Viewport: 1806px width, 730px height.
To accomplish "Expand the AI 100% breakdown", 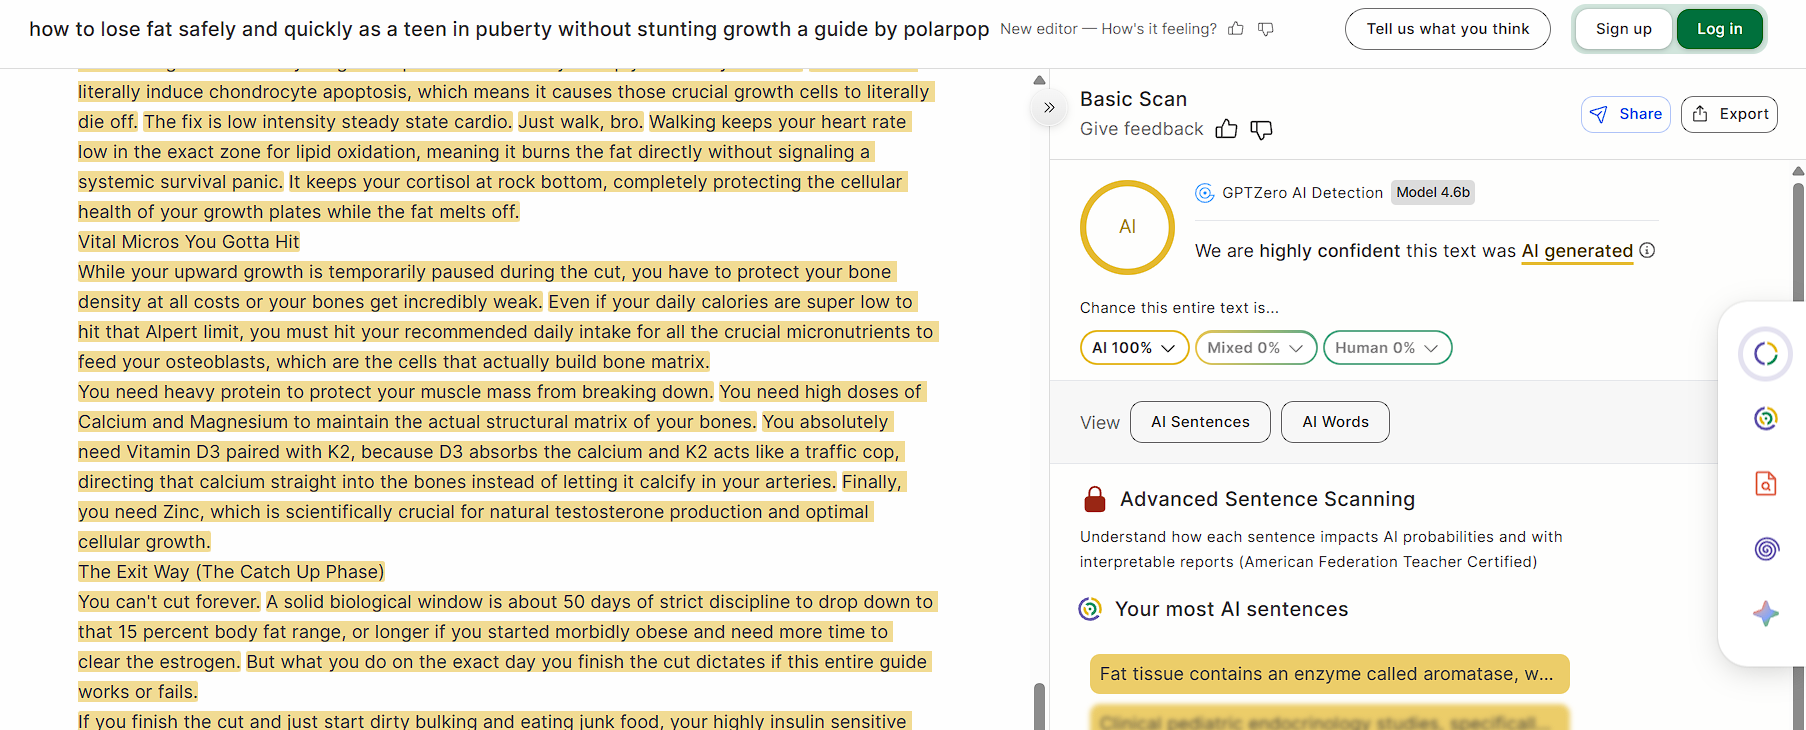I will pyautogui.click(x=1134, y=348).
